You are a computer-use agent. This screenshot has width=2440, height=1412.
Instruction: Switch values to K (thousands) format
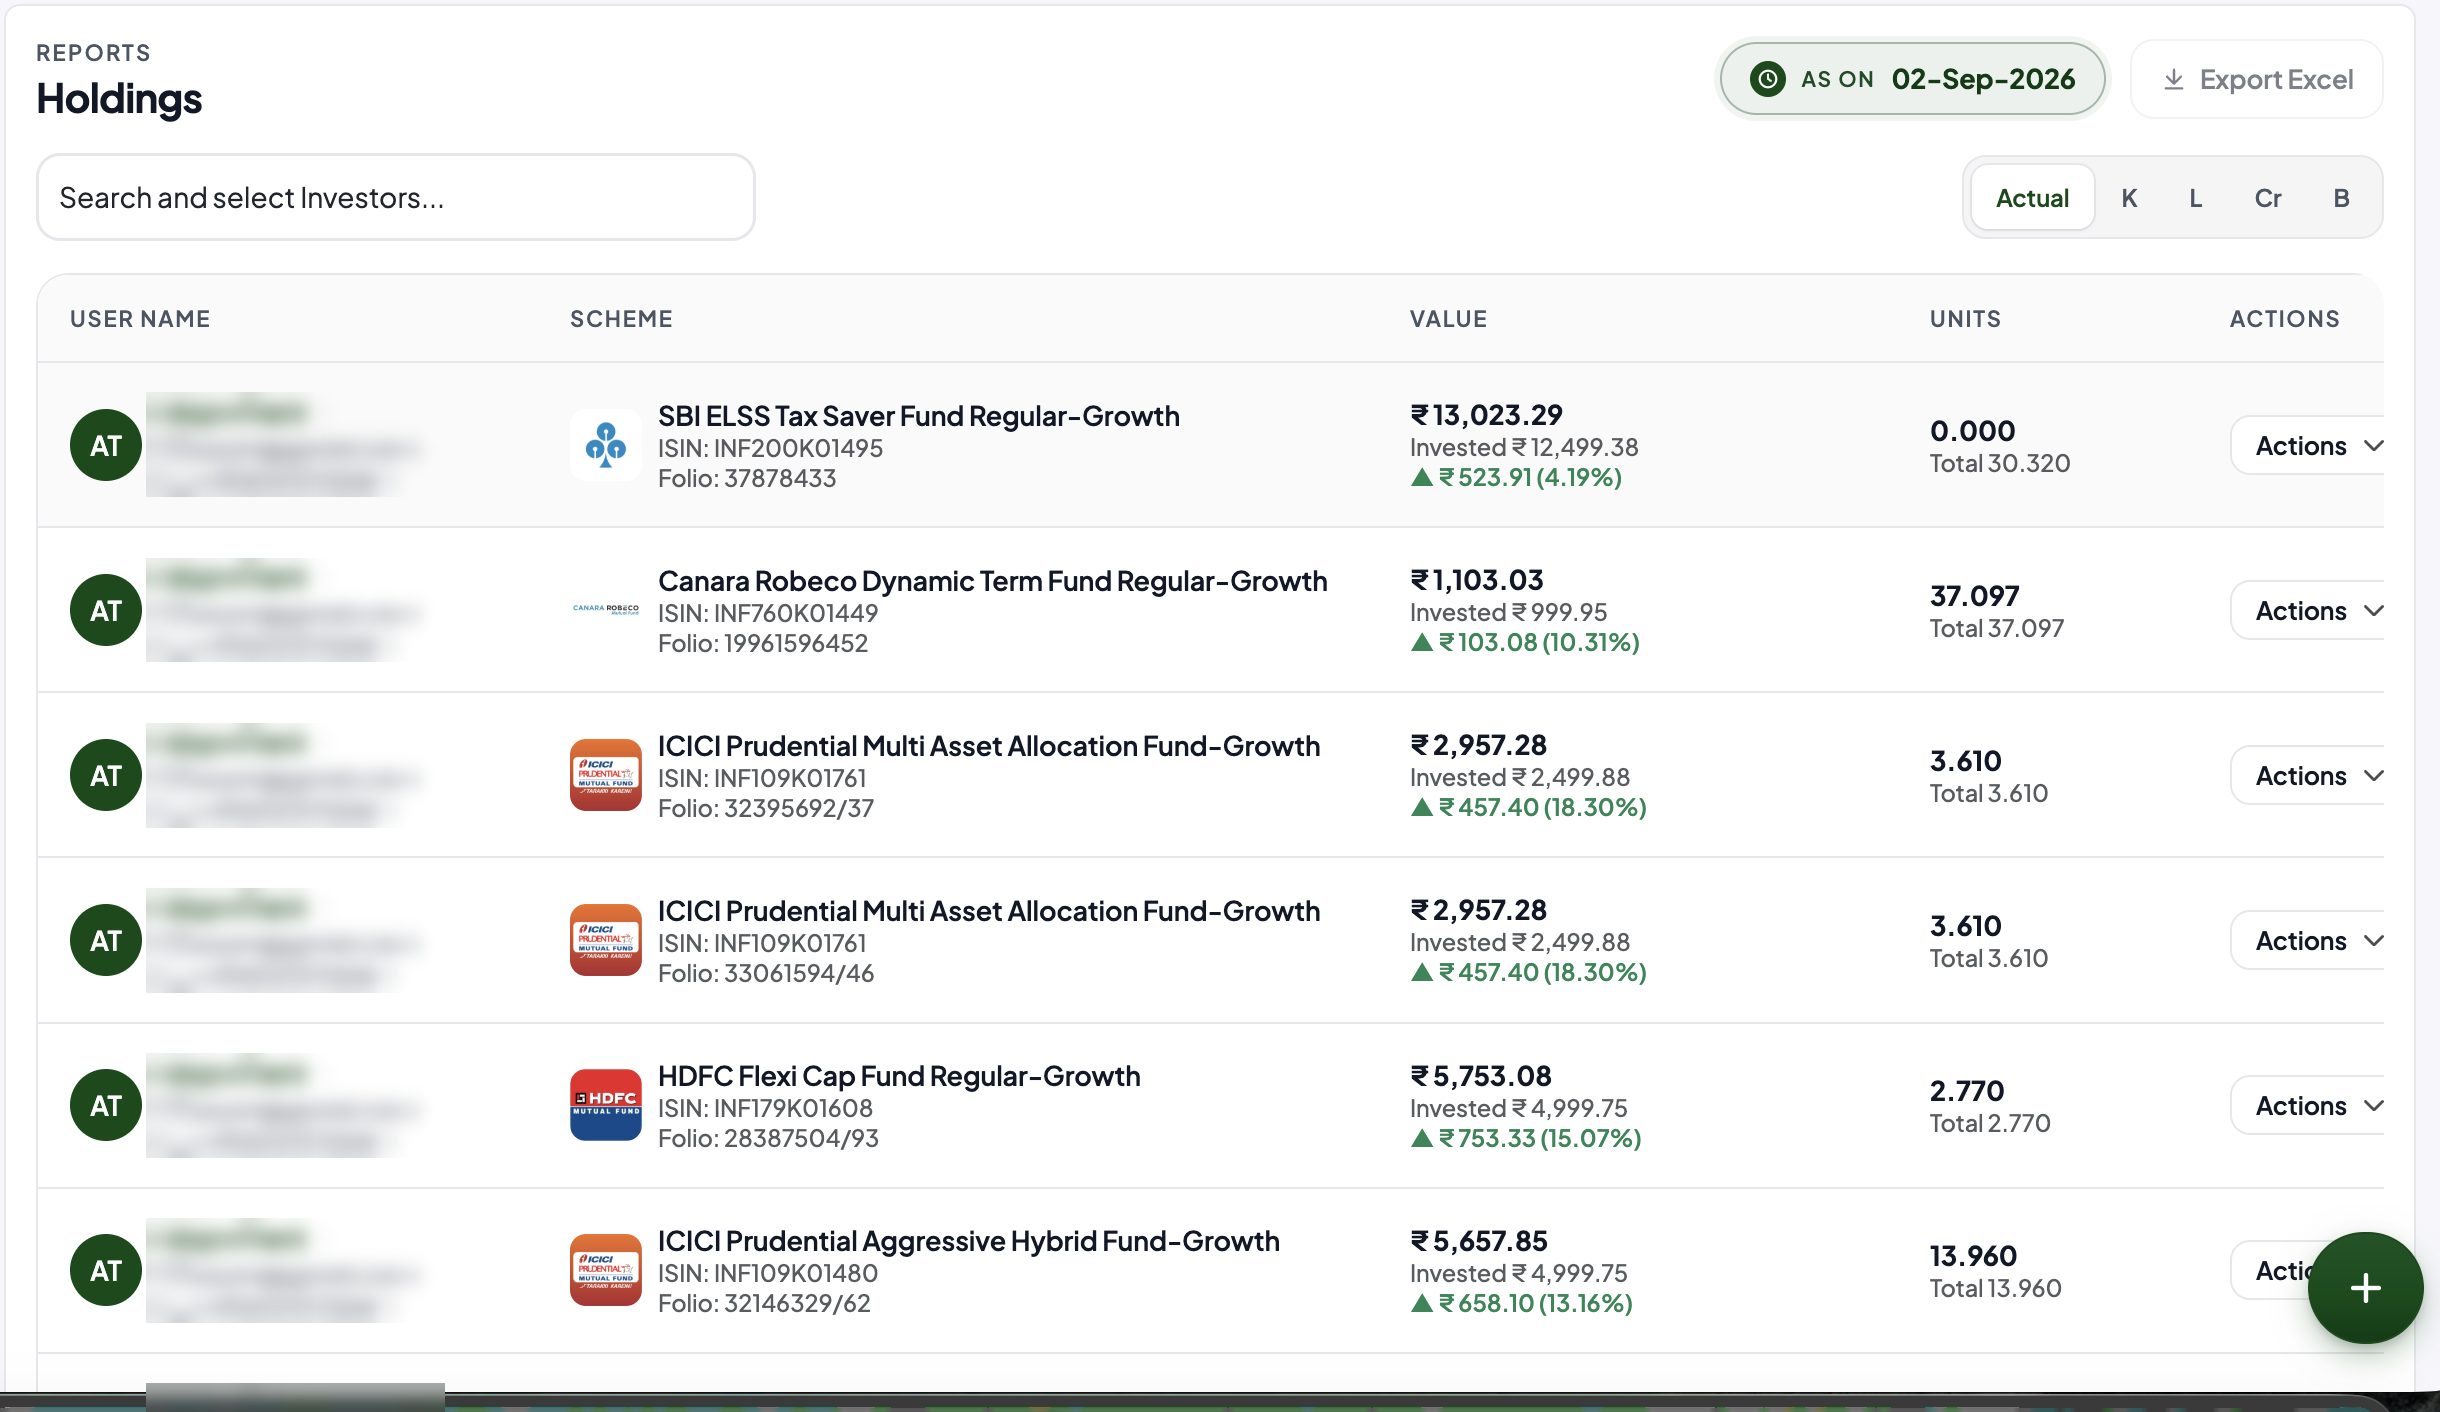coord(2130,198)
